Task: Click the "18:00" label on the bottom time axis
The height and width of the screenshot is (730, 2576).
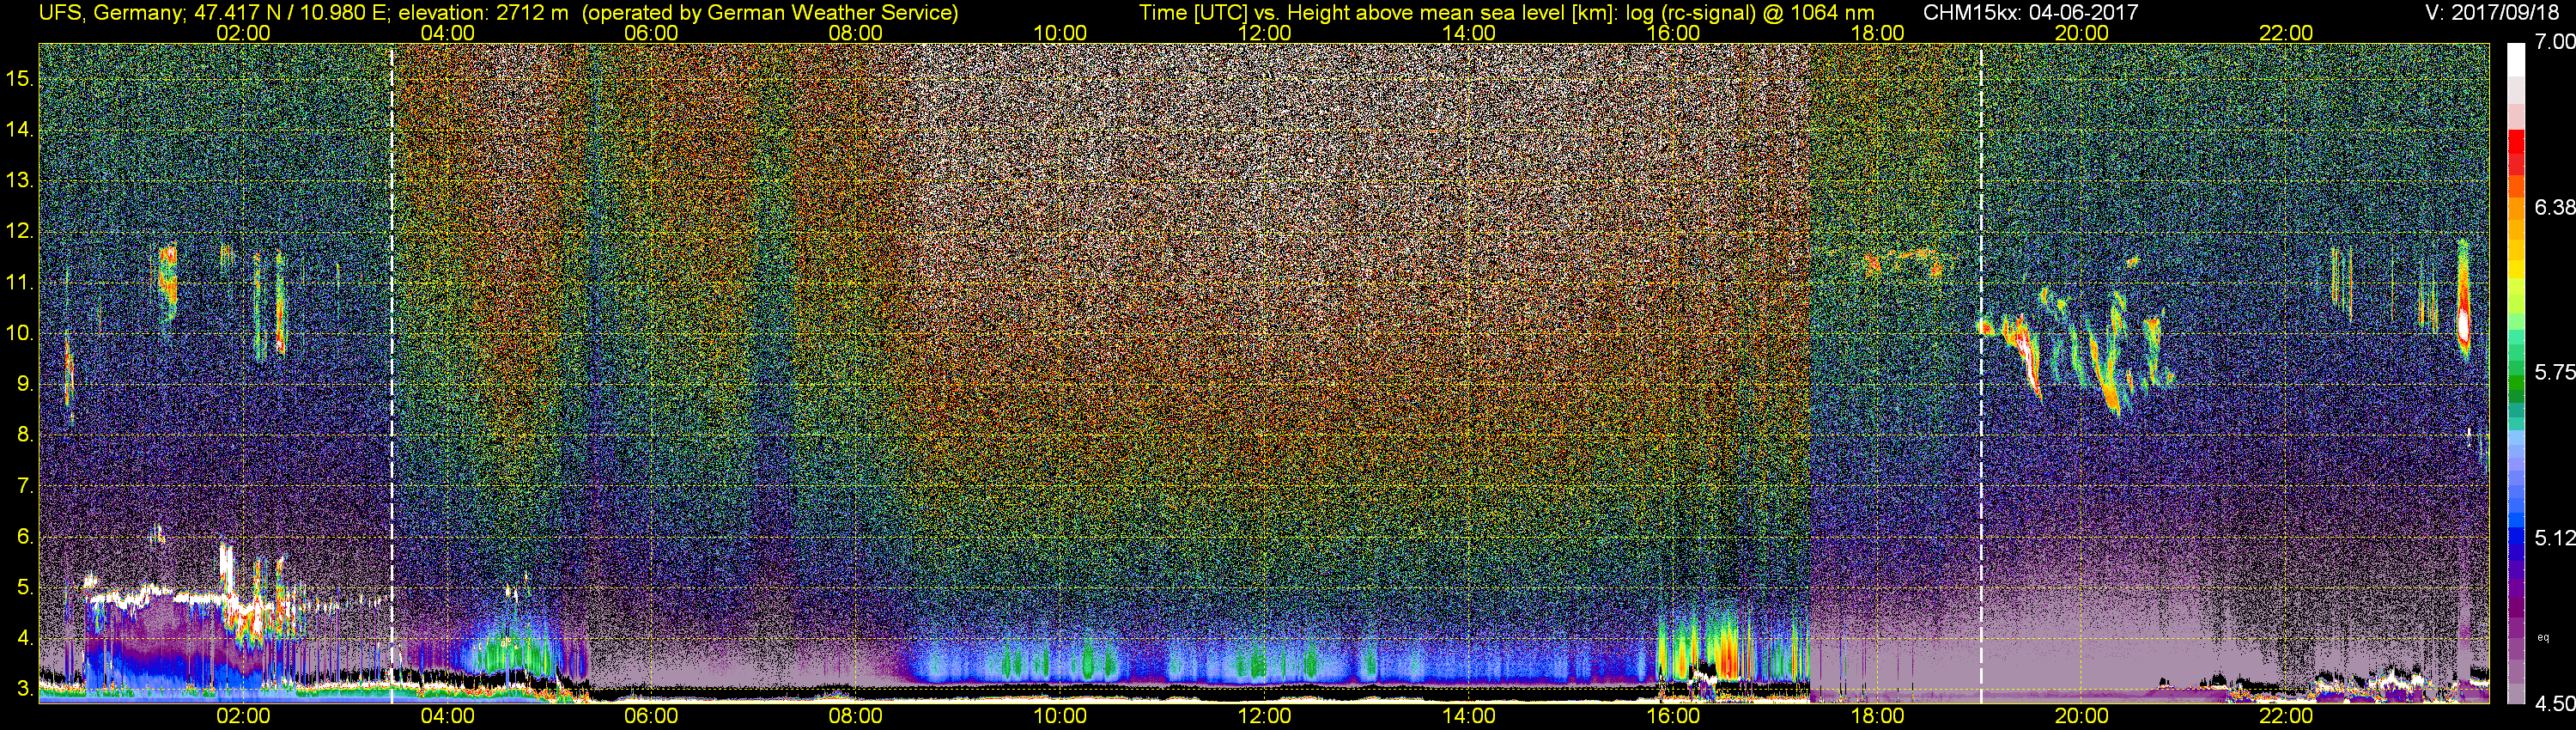Action: coord(1877,716)
